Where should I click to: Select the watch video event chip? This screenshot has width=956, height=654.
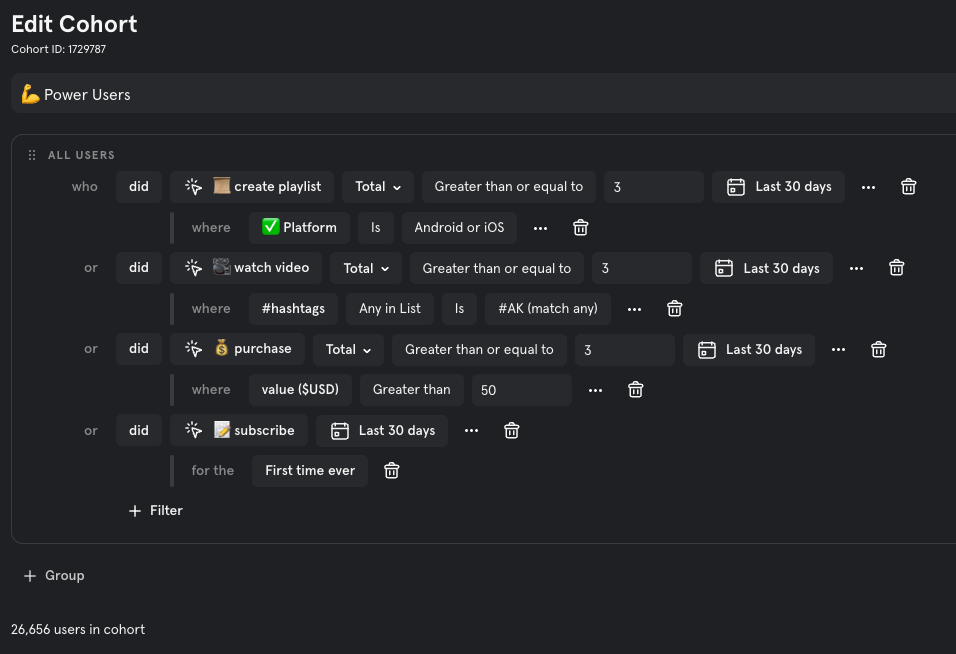[x=246, y=268]
